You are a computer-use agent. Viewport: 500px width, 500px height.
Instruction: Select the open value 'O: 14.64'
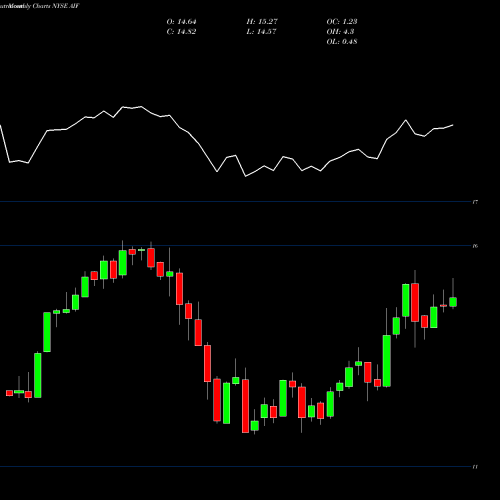(181, 22)
